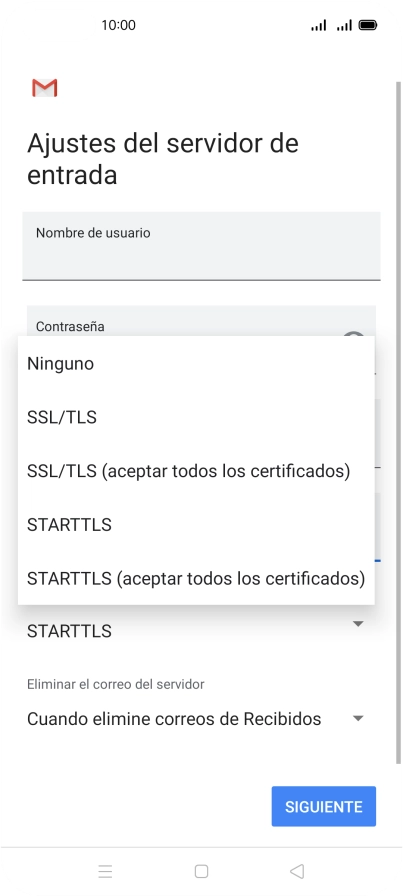
Task: Click the vertical scrollbar on right edge
Action: click(x=398, y=422)
